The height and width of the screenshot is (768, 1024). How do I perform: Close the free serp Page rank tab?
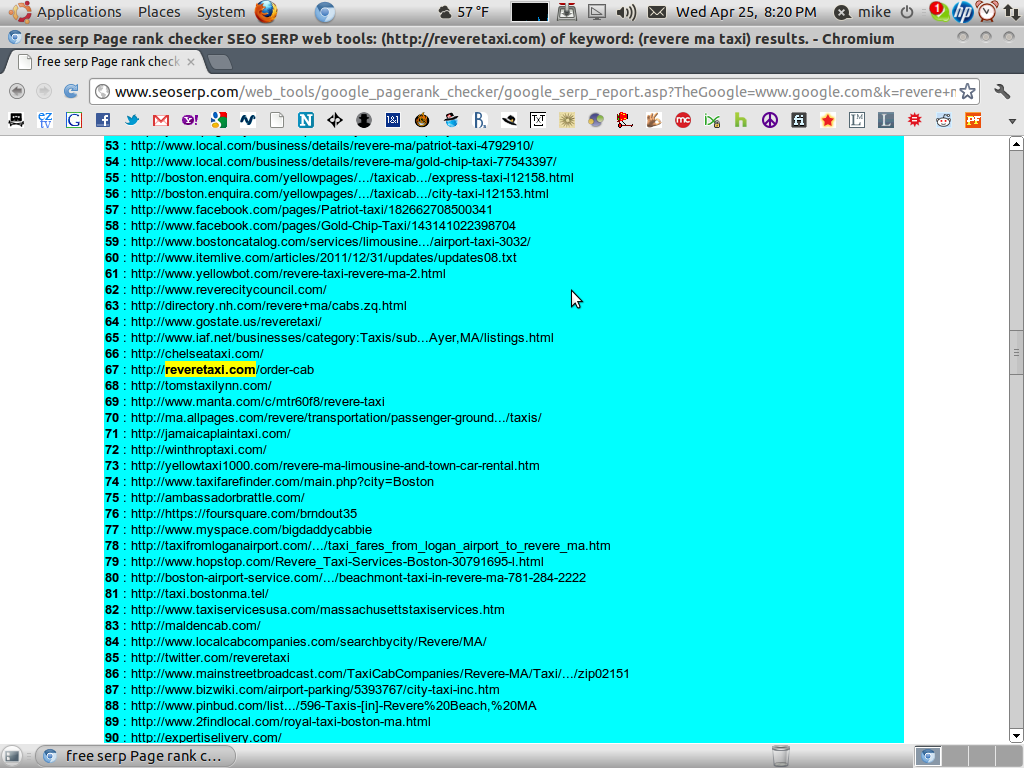(x=191, y=61)
